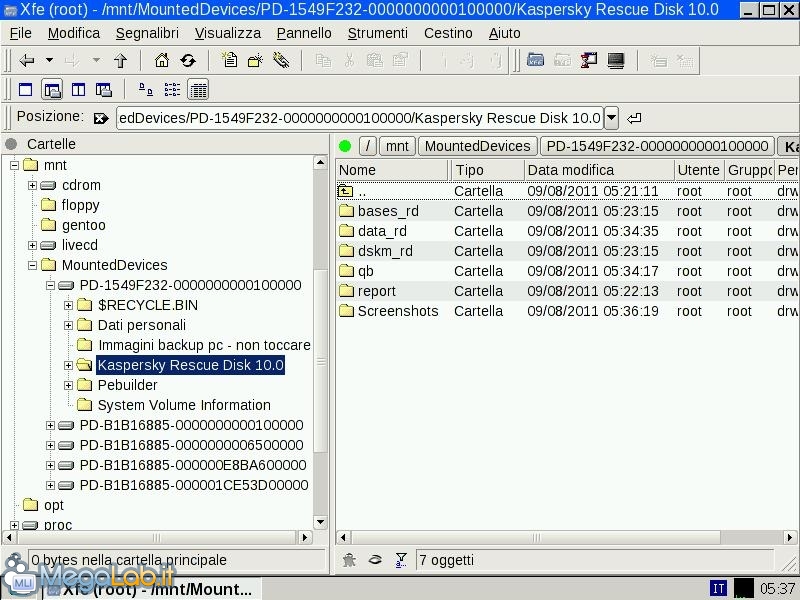Select the Screenshots folder in file list
The width and height of the screenshot is (800, 600).
click(397, 311)
